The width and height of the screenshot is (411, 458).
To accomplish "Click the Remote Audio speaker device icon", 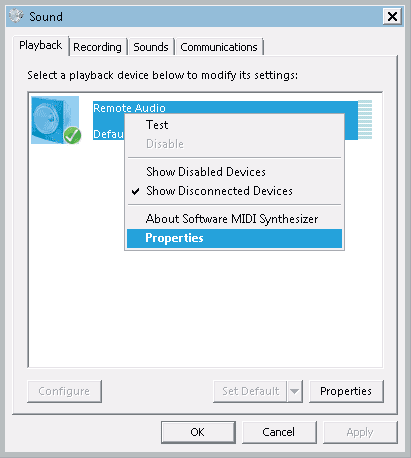I will [x=55, y=120].
